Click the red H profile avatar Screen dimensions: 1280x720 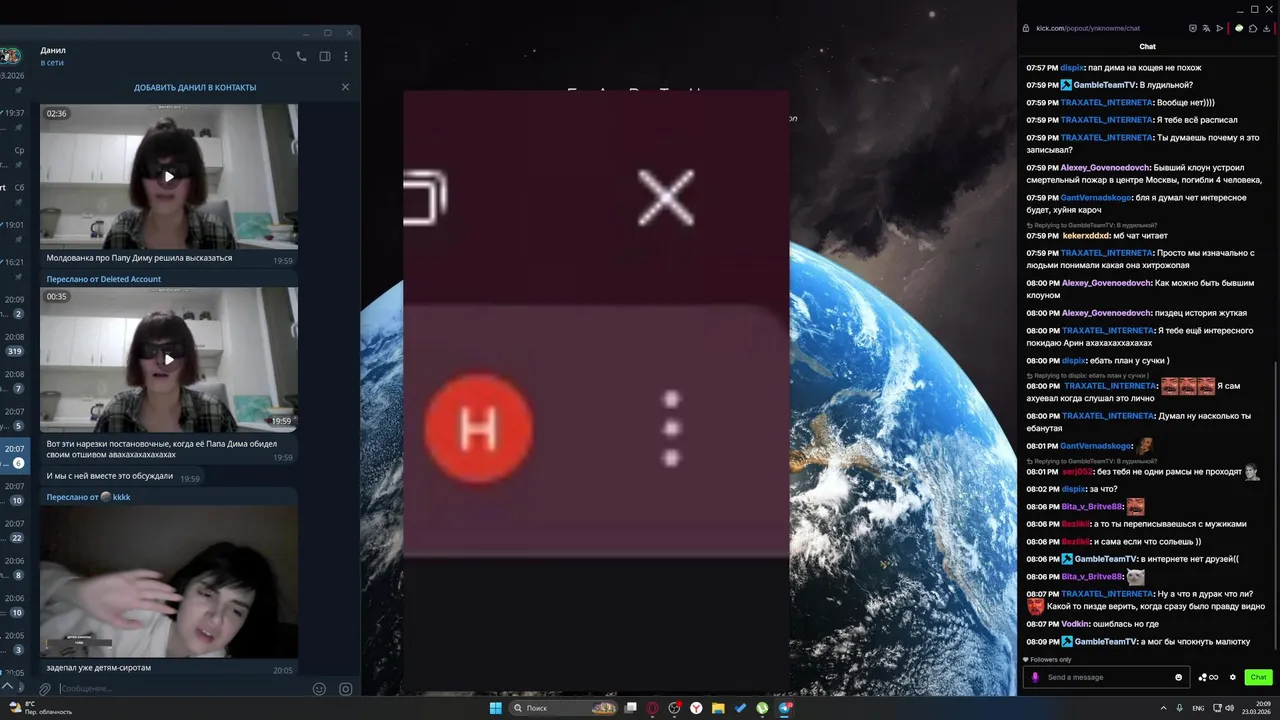478,429
